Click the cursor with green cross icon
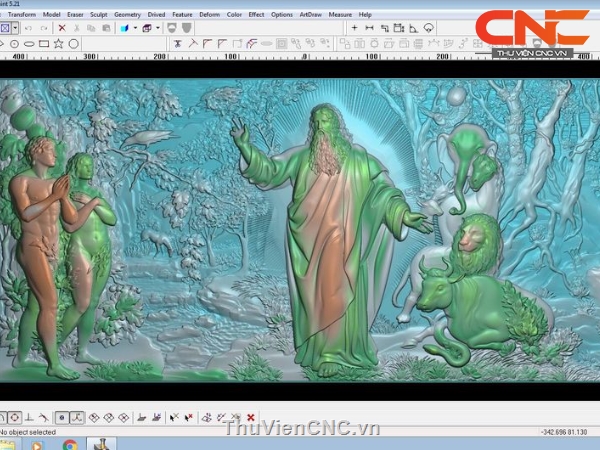 pyautogui.click(x=174, y=417)
